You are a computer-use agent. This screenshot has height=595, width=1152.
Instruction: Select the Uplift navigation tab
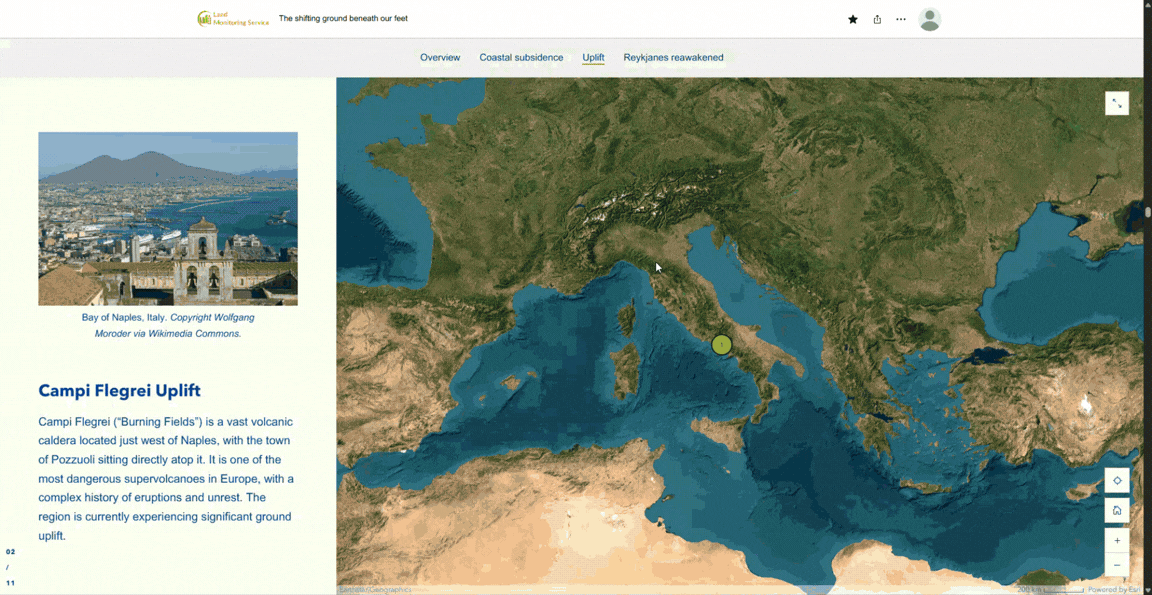(x=592, y=57)
